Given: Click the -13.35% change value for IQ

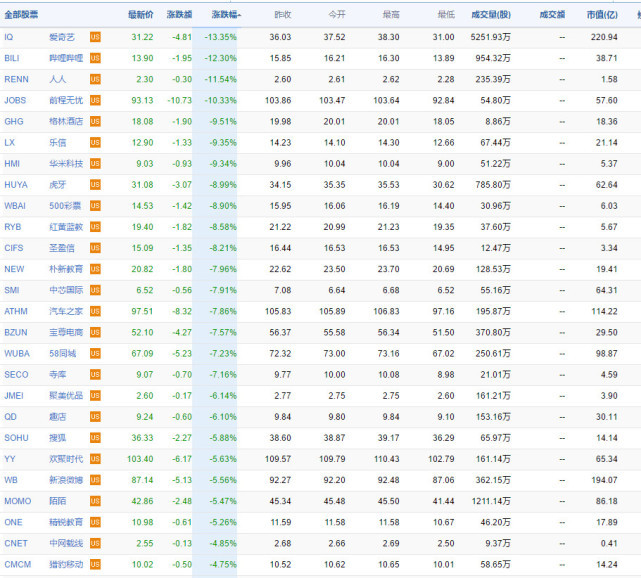Looking at the screenshot, I should click(220, 37).
